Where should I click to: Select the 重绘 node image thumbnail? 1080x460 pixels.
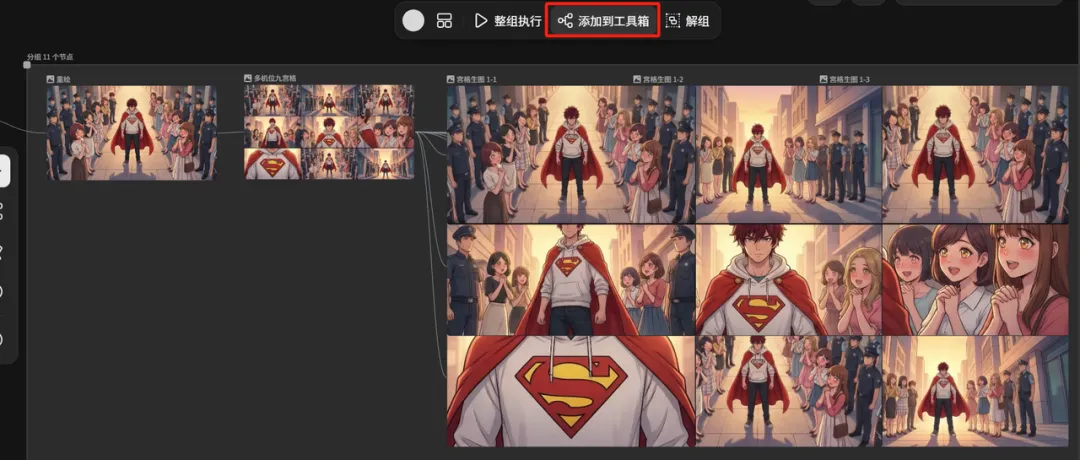tap(132, 133)
